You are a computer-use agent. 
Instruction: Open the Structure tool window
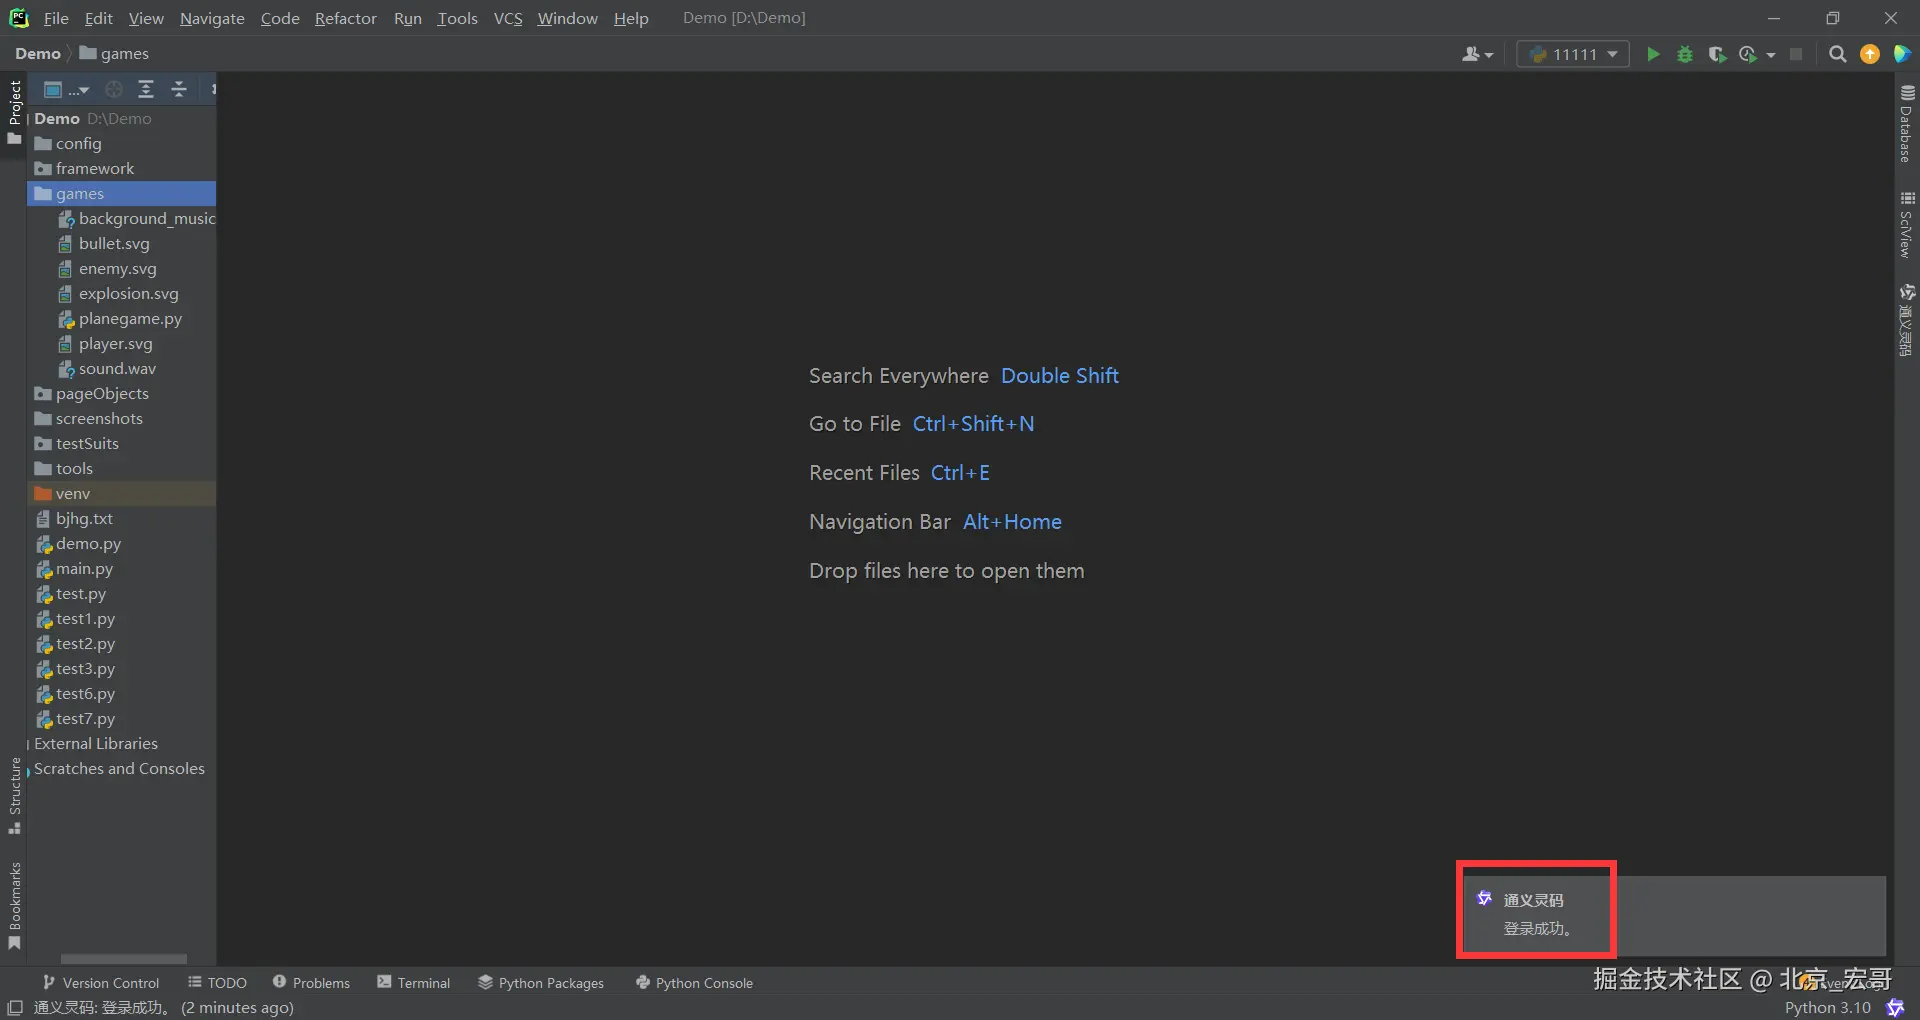pos(14,796)
